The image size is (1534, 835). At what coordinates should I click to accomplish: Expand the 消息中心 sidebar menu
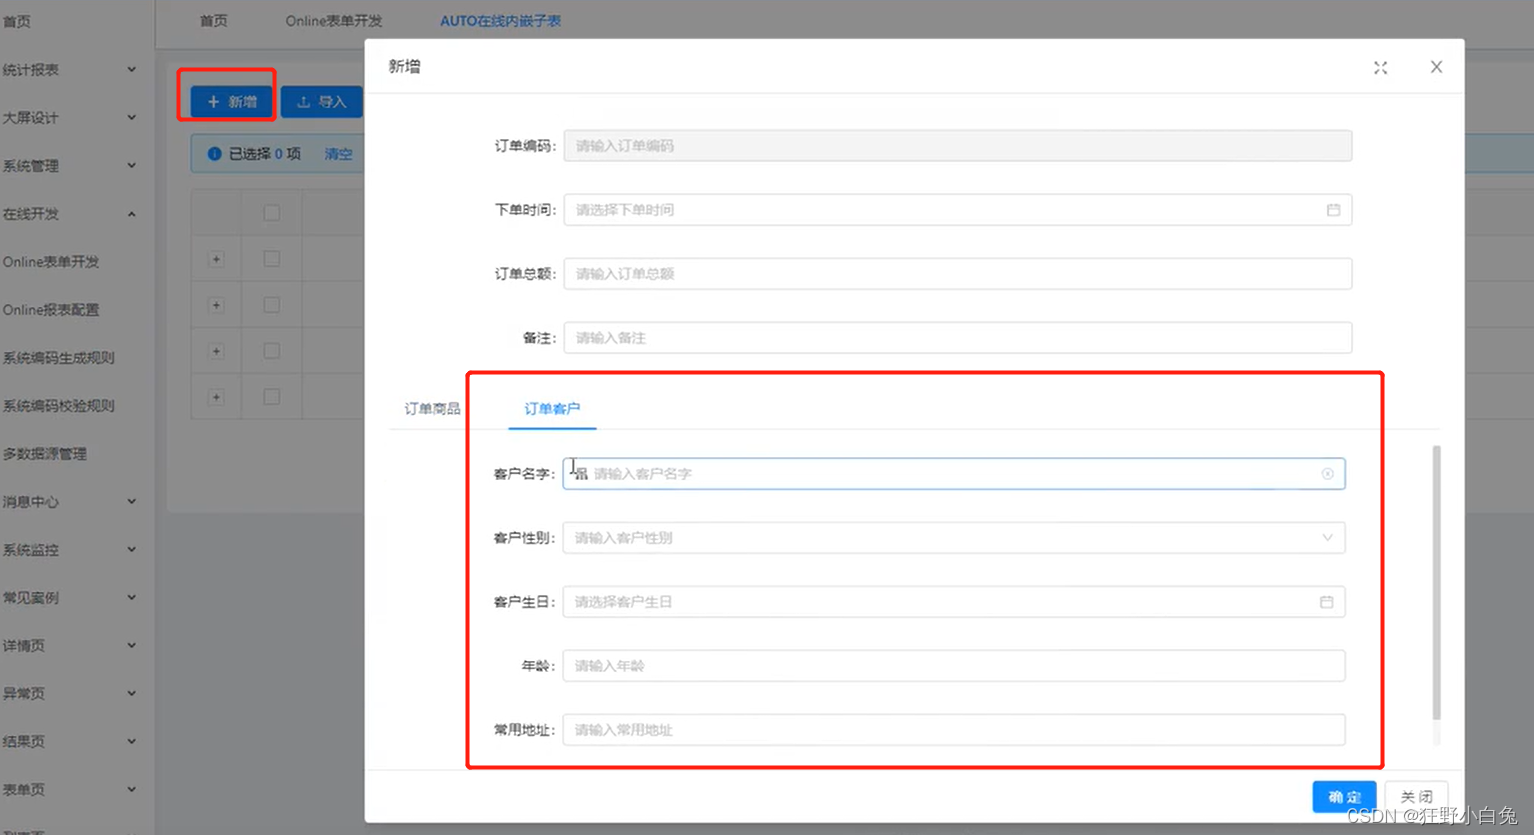click(x=131, y=501)
